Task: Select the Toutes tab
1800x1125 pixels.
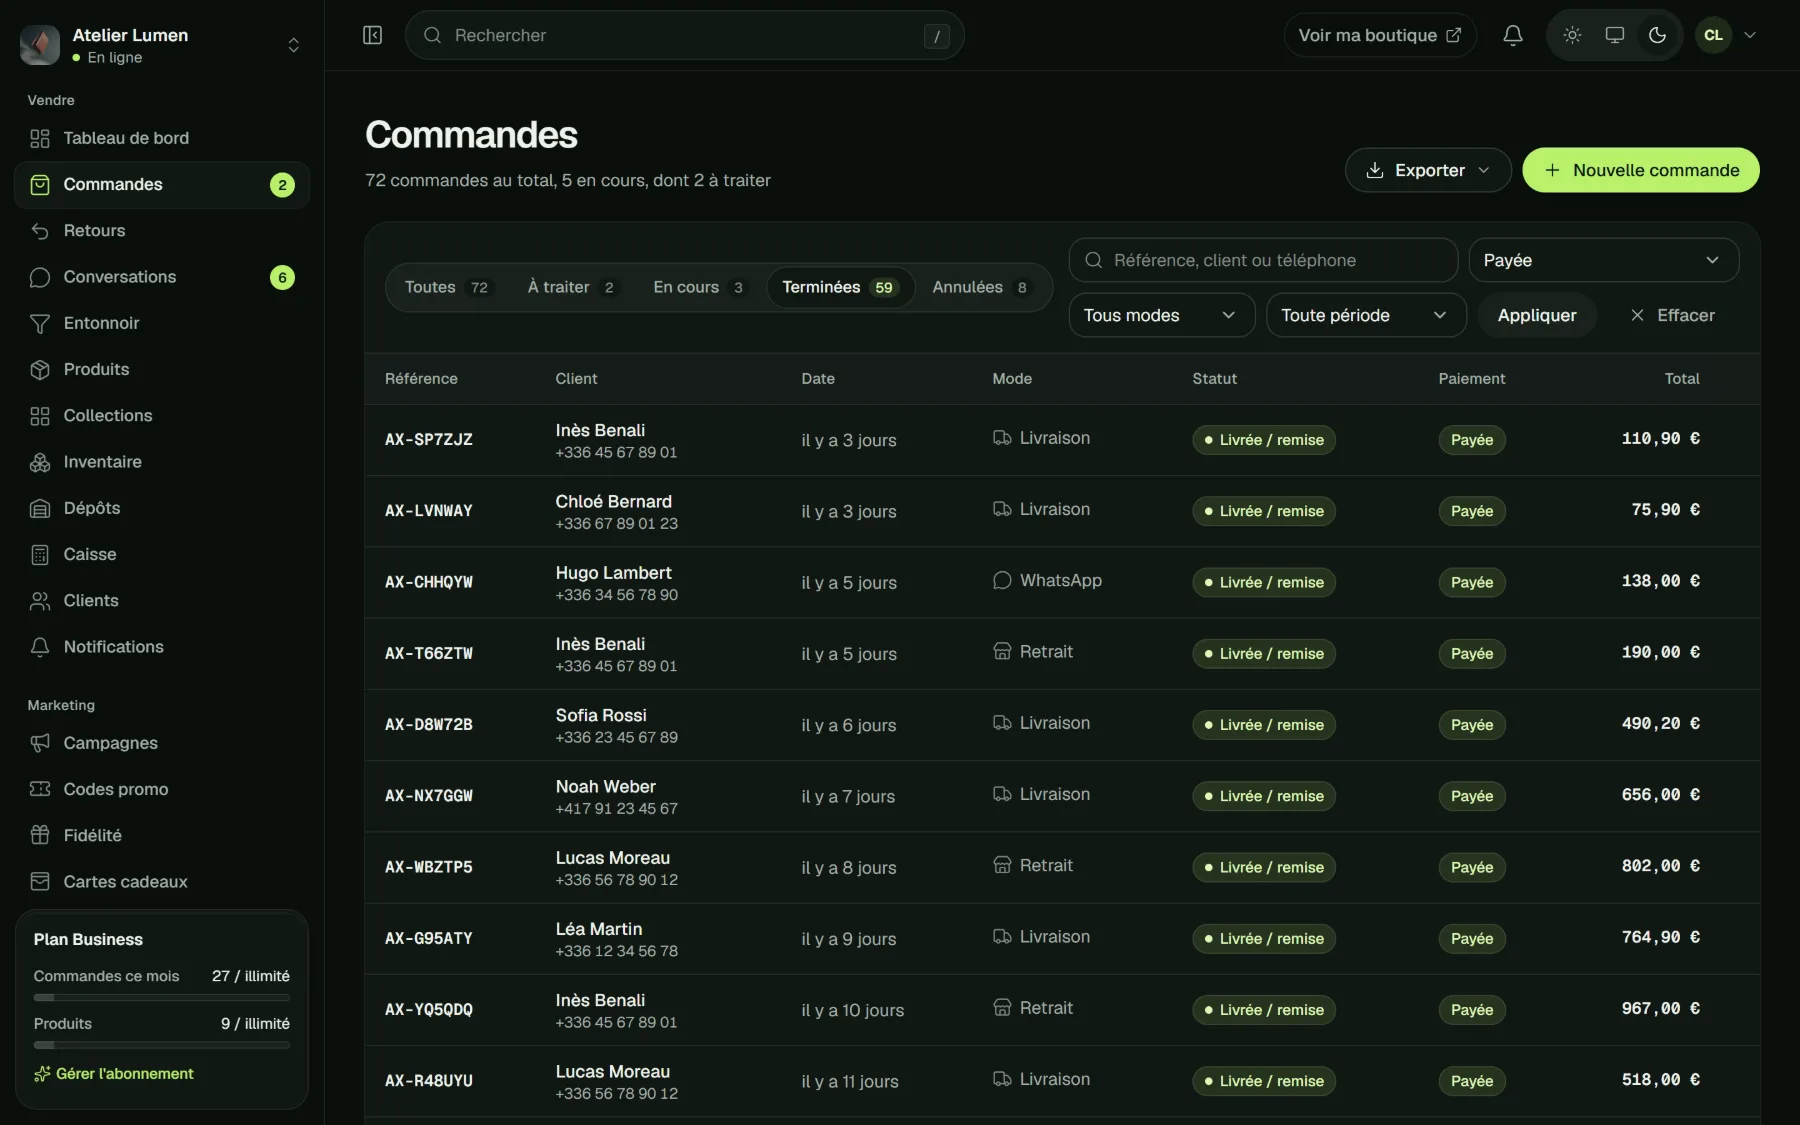Action: click(446, 287)
